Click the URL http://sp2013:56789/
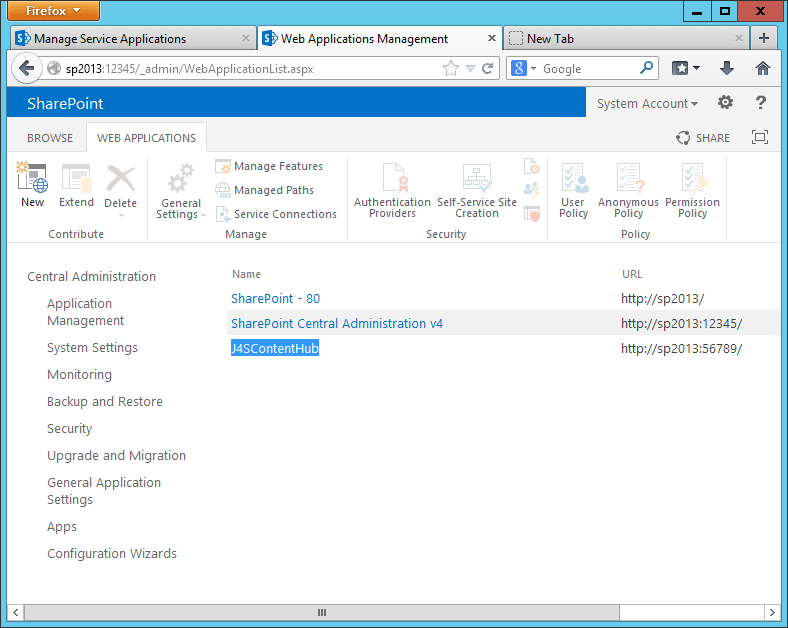Viewport: 788px width, 628px height. pyautogui.click(x=681, y=348)
